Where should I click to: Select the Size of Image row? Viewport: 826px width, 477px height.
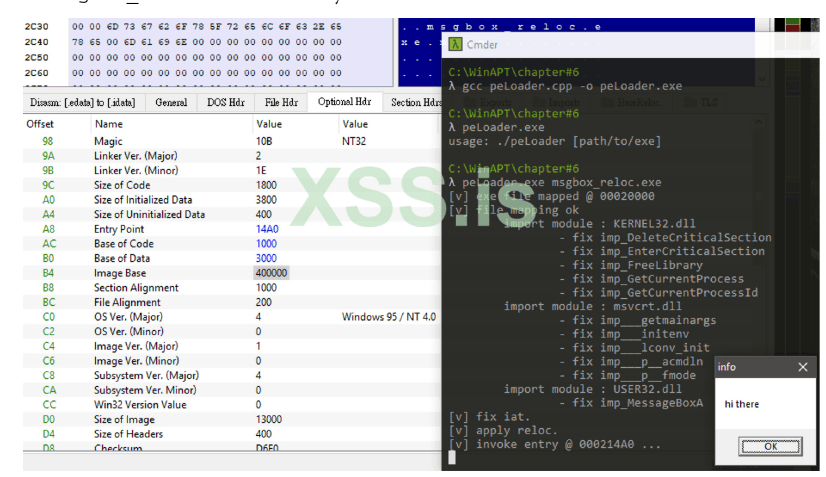(230, 420)
